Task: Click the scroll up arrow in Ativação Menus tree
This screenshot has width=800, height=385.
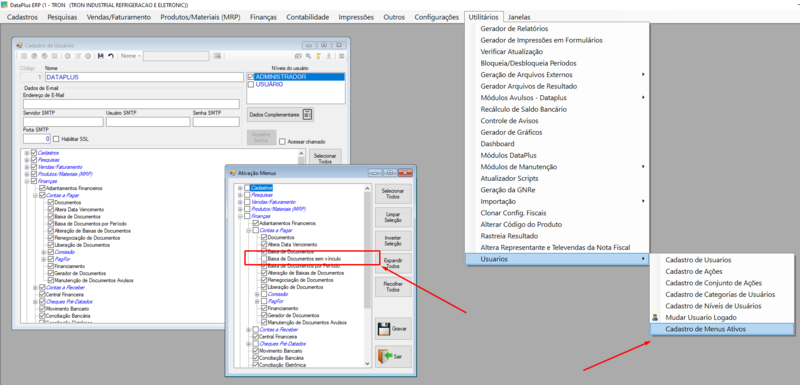Action: [367, 188]
